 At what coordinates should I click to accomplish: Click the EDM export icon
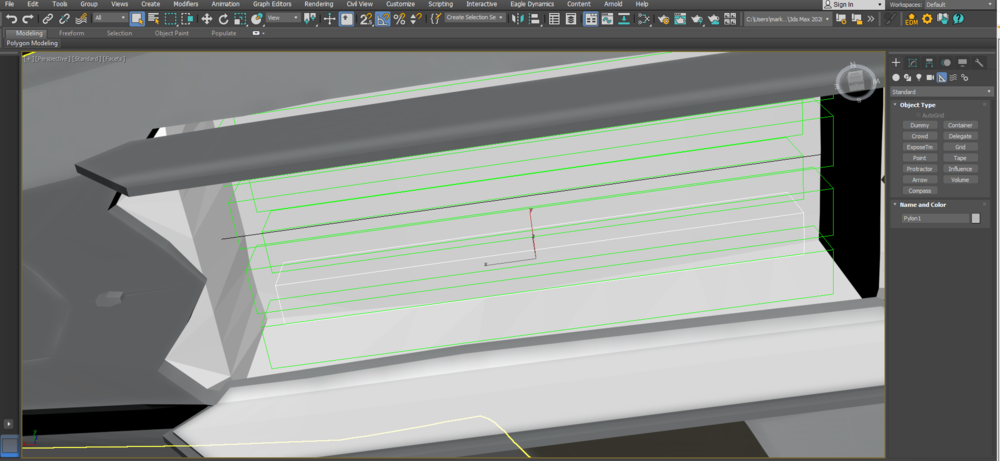(911, 19)
